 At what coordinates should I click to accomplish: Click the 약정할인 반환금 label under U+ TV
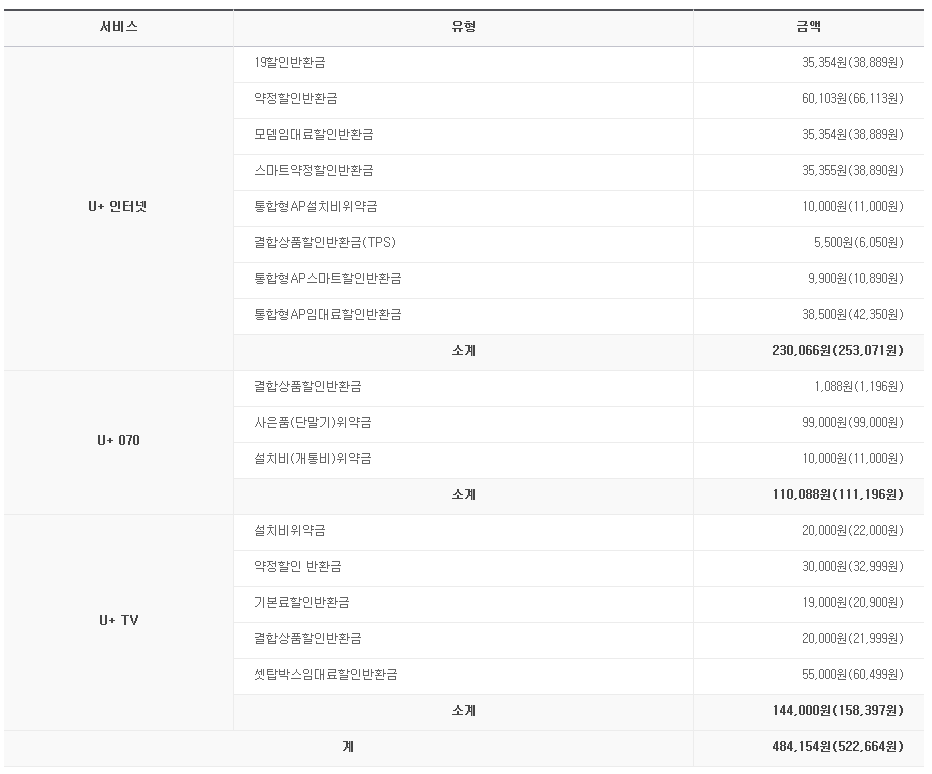pos(297,567)
